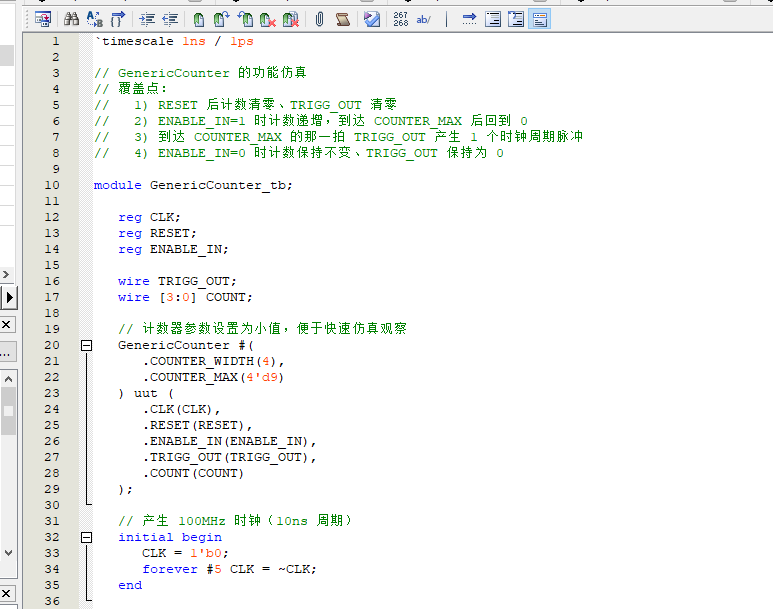Click the ".CLK(CLK)," port connection

pos(181,409)
